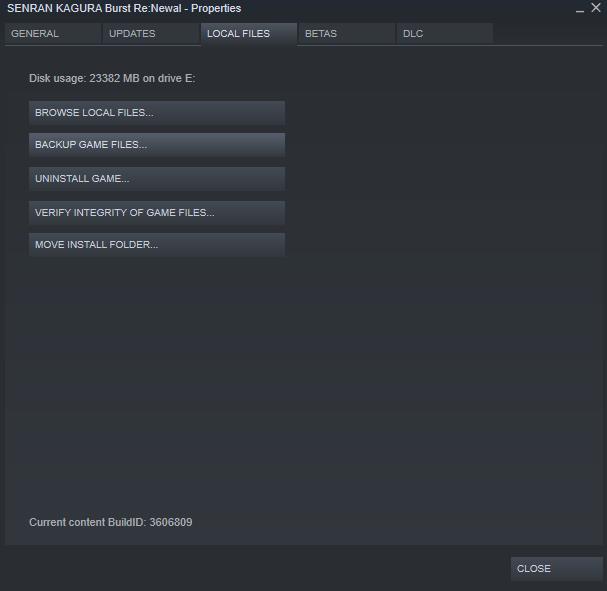The image size is (607, 591).
Task: Click the window title SENRAN KAGURA Properties
Action: coord(124,8)
